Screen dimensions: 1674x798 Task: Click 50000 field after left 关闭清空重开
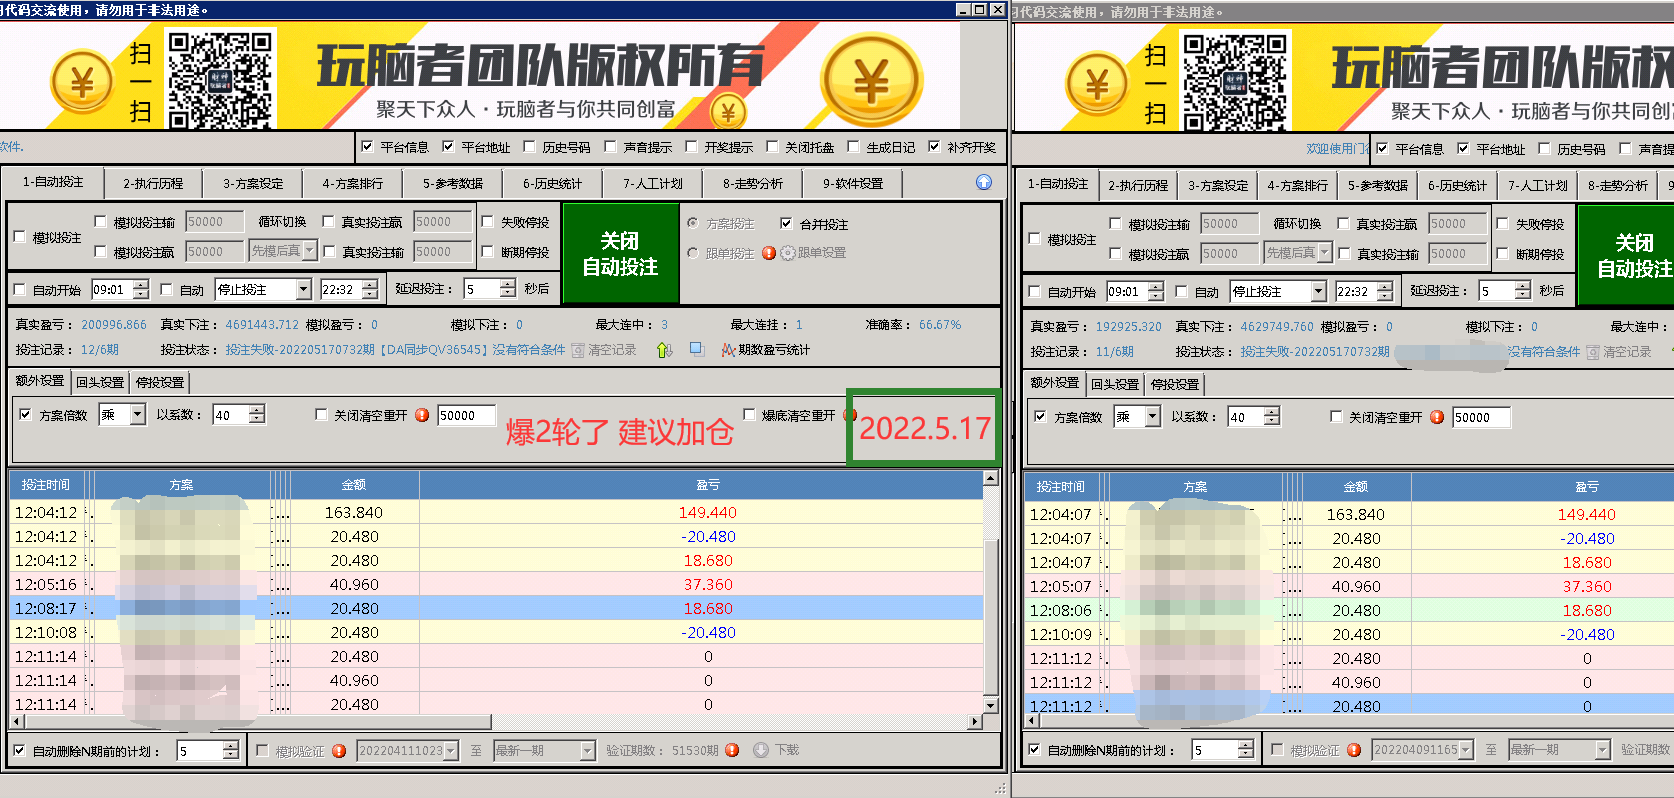point(466,415)
